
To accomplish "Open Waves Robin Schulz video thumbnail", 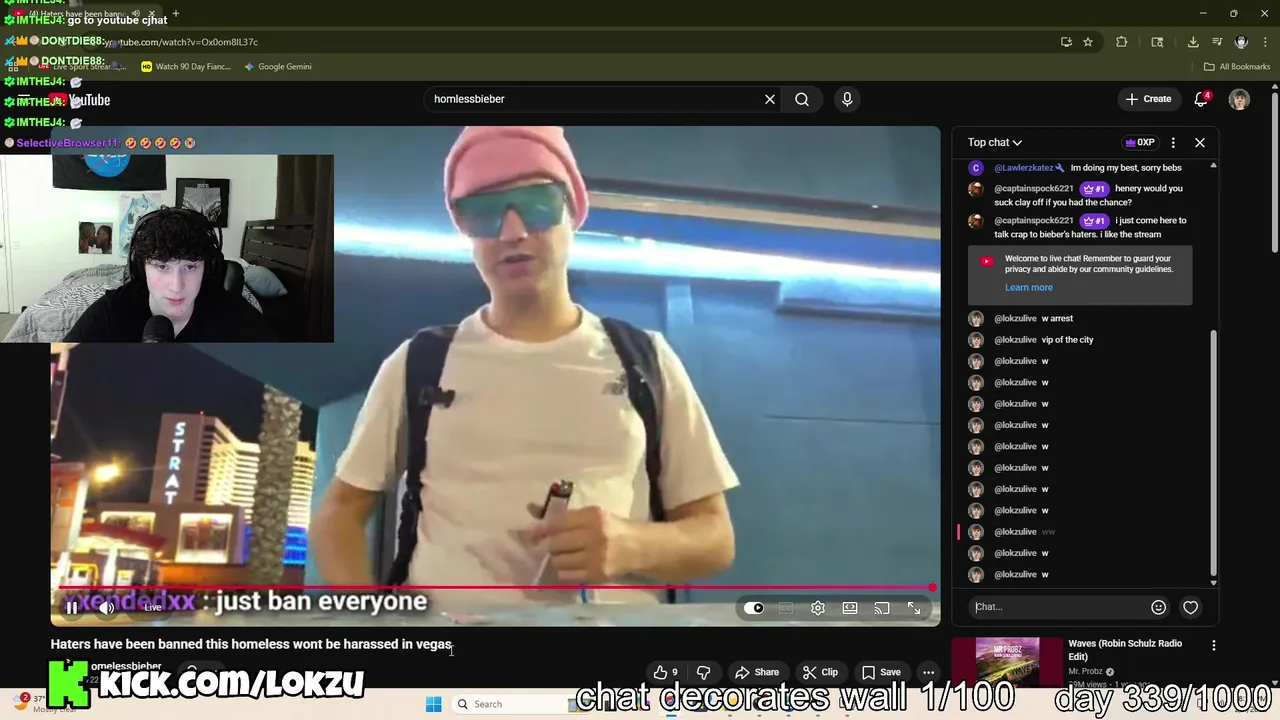I will point(1007,661).
